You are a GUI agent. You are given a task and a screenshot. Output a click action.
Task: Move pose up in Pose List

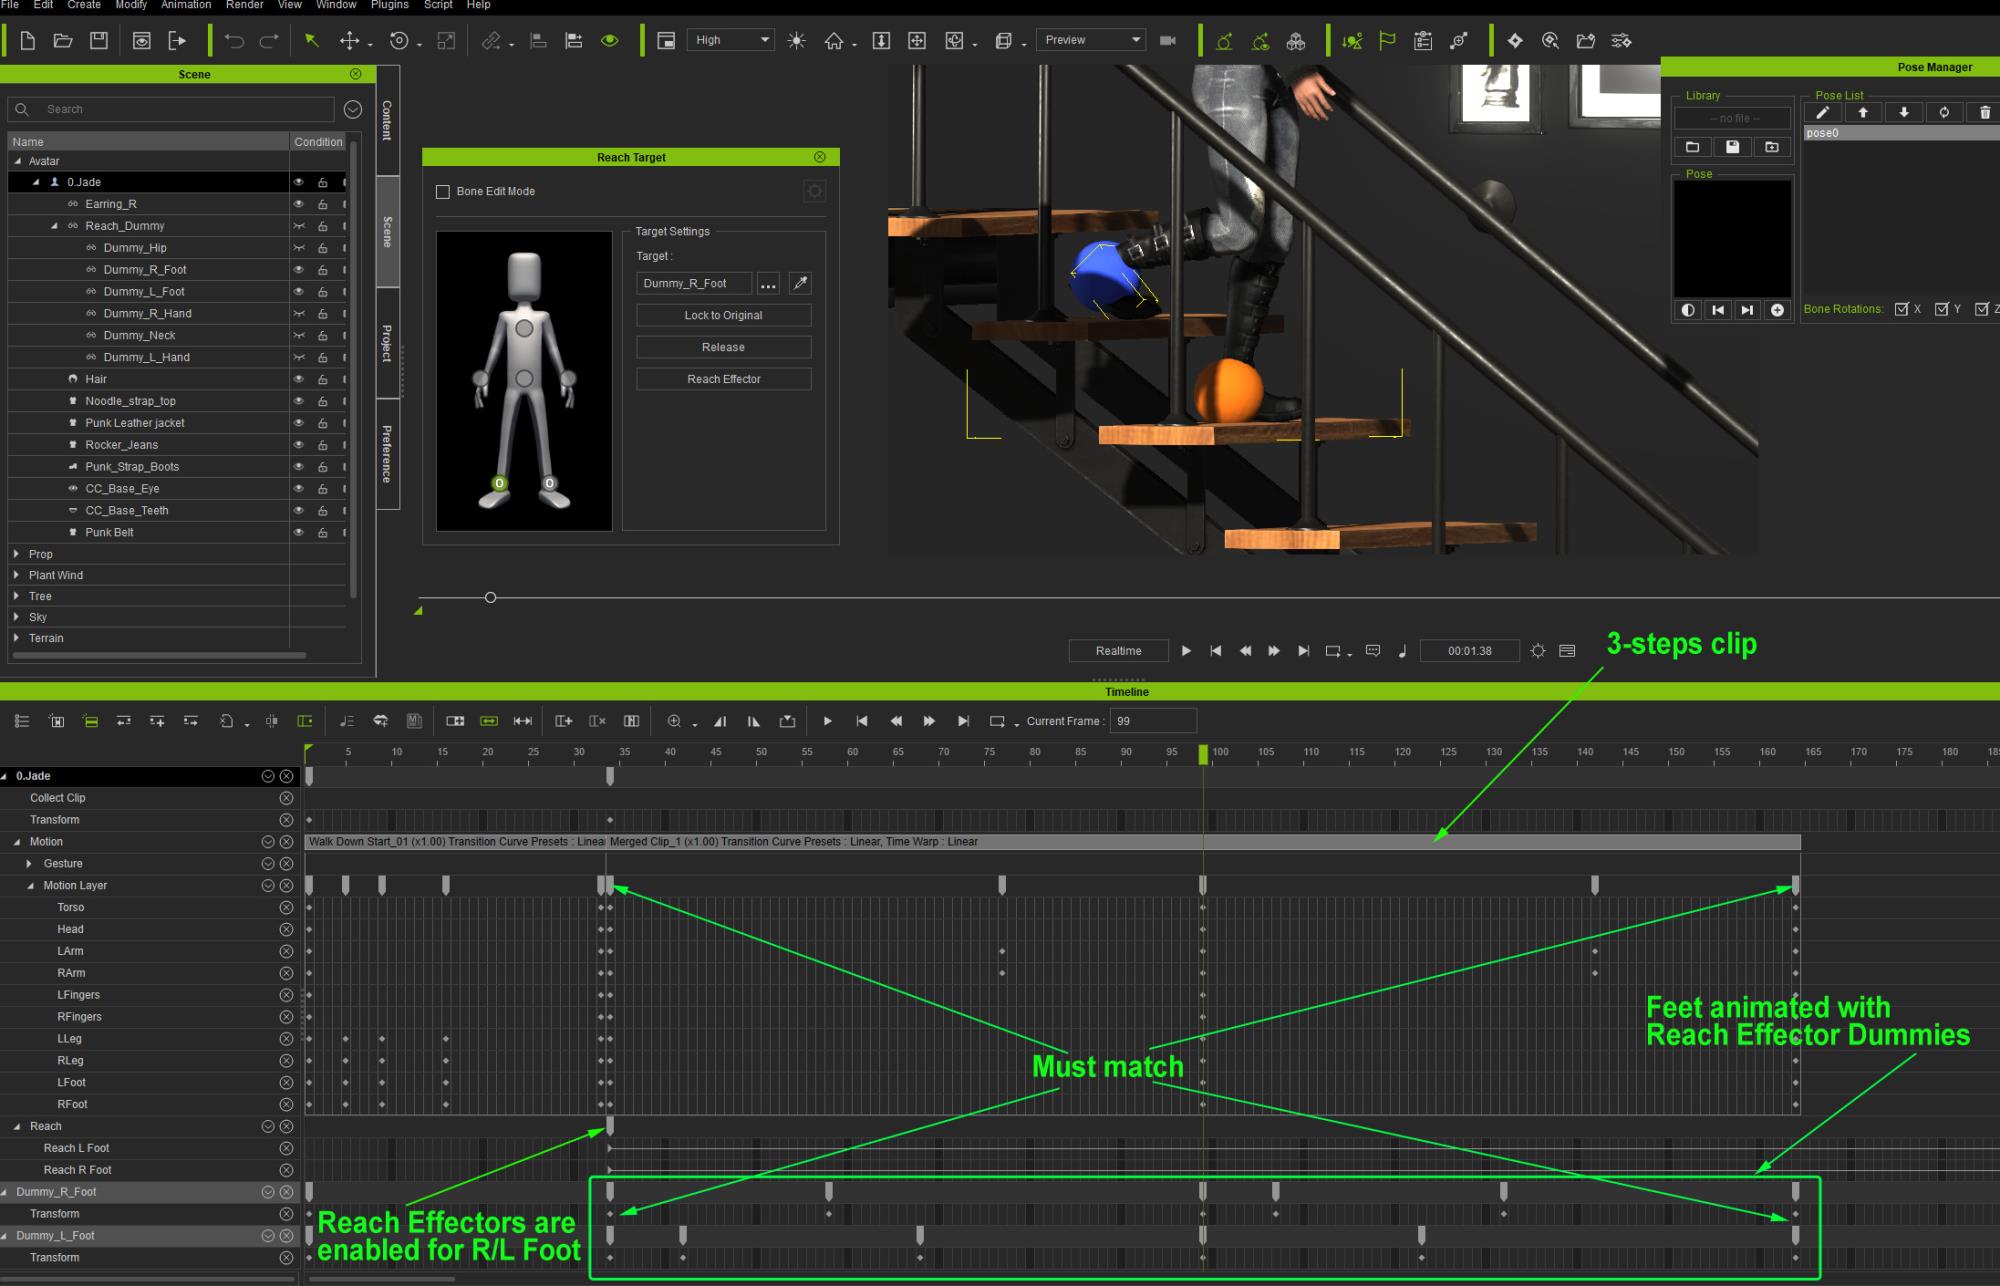point(1863,113)
